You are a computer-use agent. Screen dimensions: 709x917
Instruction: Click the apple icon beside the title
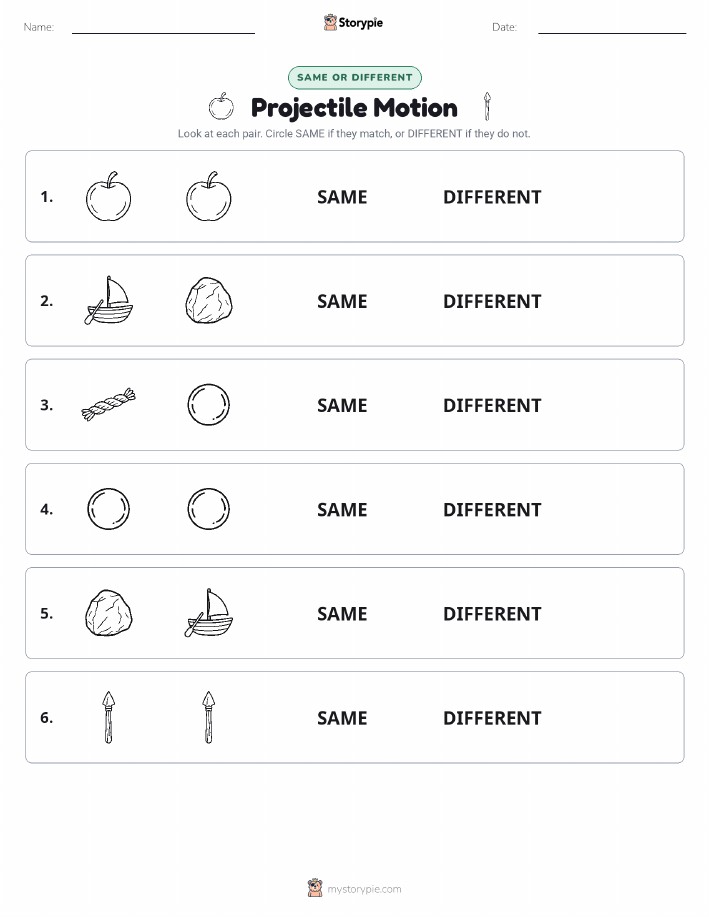(221, 106)
